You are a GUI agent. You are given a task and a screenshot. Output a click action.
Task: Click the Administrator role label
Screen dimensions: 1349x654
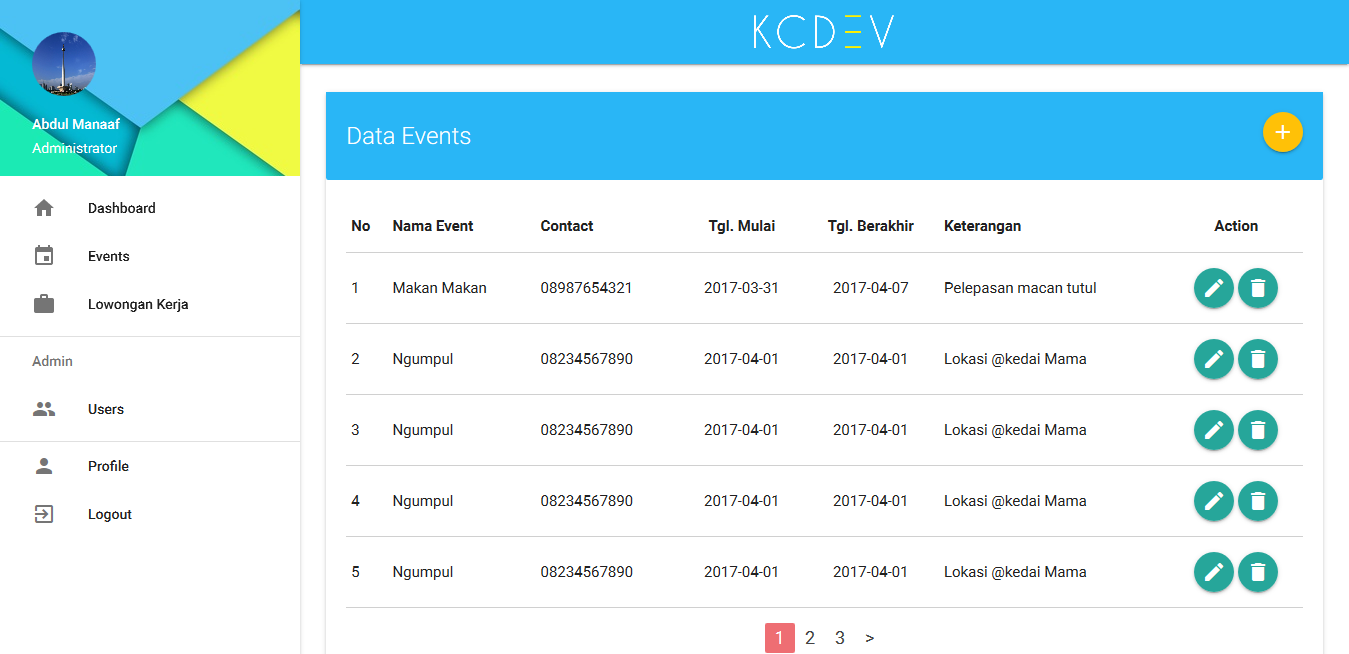[75, 148]
